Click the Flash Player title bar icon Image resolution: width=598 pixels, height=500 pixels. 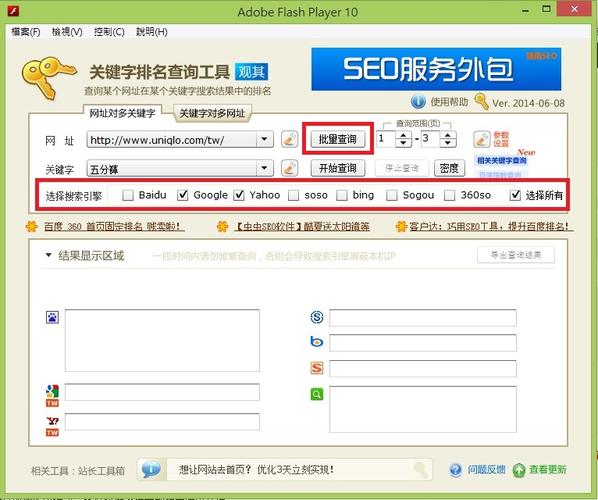tap(13, 11)
